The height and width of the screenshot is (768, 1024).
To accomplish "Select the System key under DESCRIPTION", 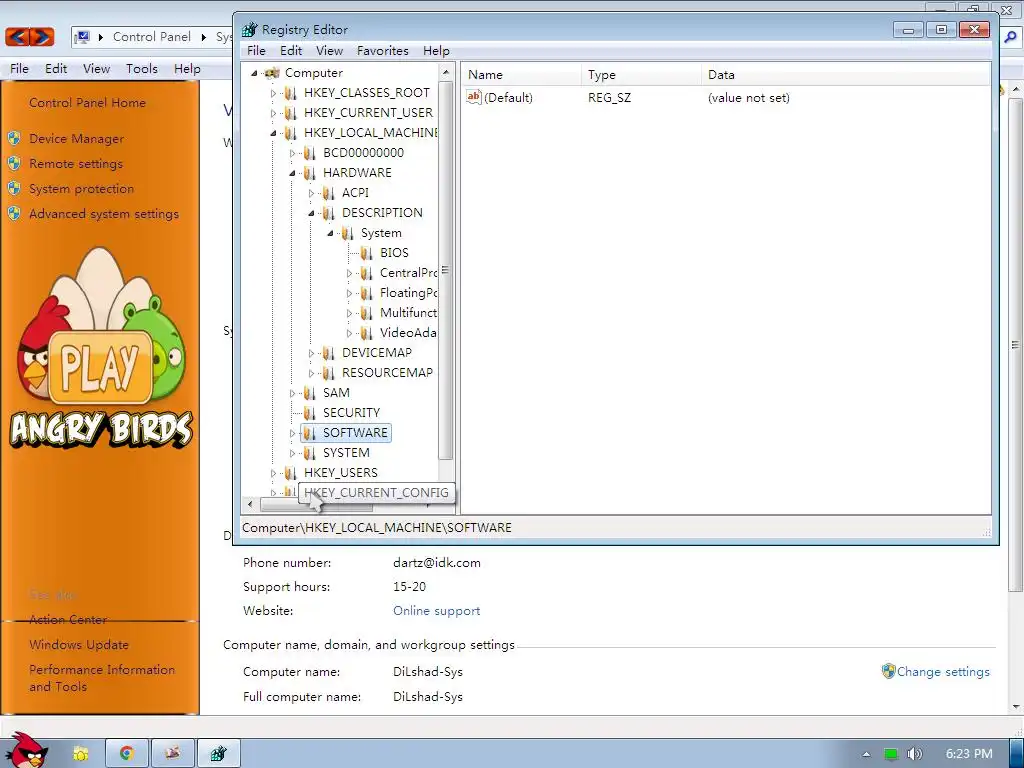I will (381, 233).
